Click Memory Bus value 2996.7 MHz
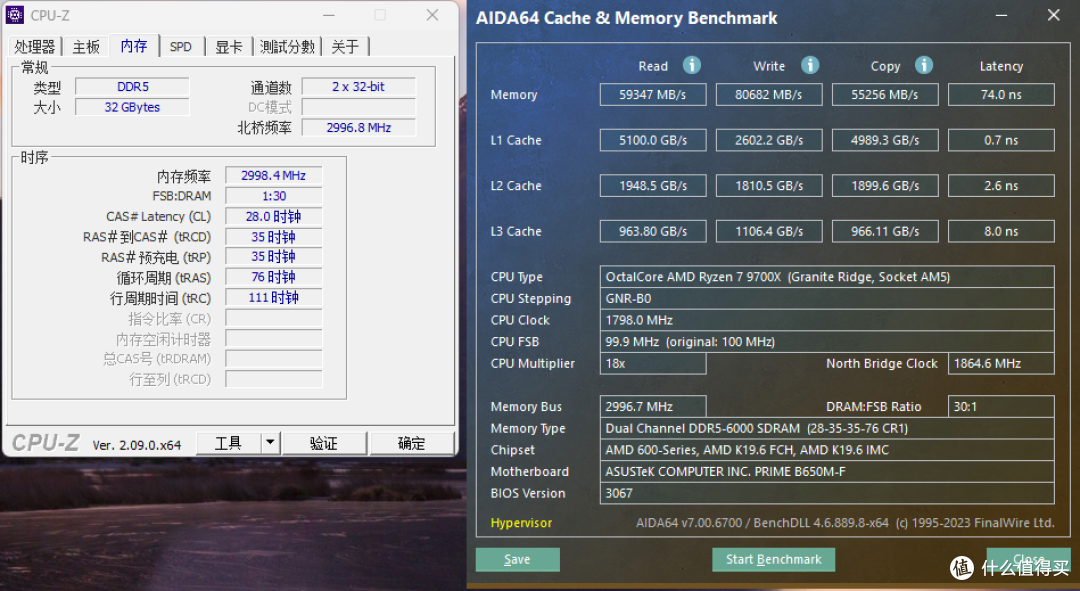This screenshot has height=591, width=1080. [x=653, y=406]
